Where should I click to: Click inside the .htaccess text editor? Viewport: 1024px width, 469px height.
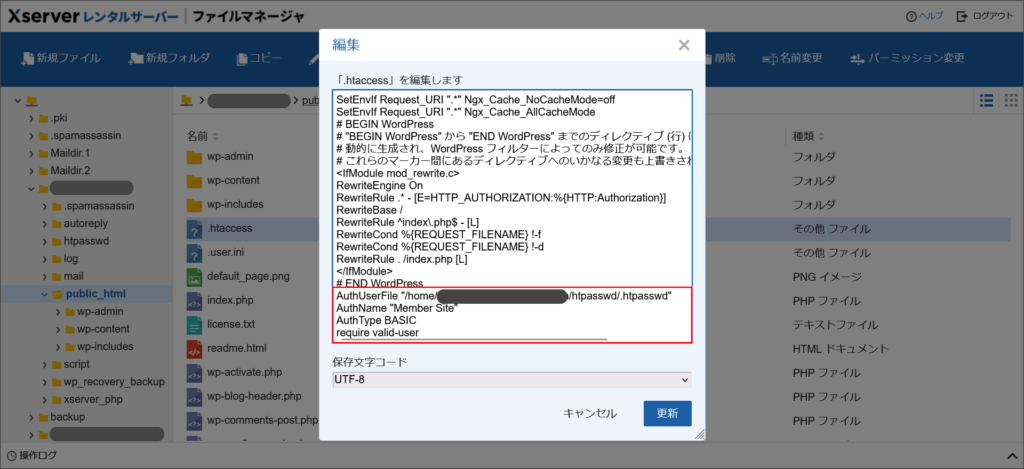tap(512, 216)
